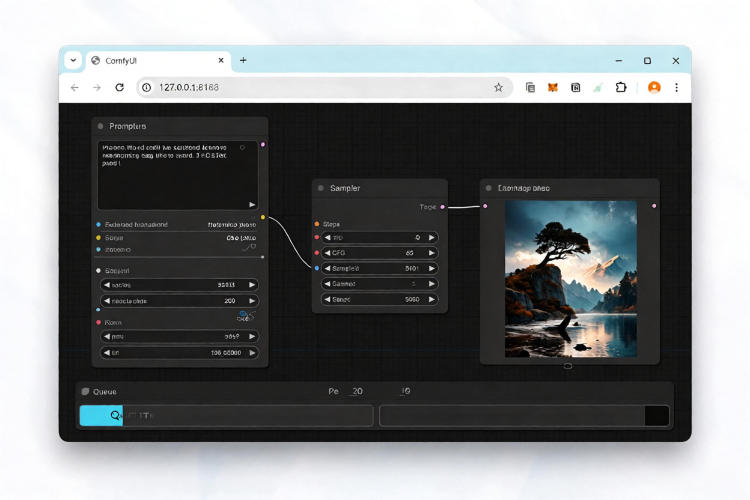Select the white input port in Prompters node
This screenshot has width=750, height=500.
[x=99, y=271]
